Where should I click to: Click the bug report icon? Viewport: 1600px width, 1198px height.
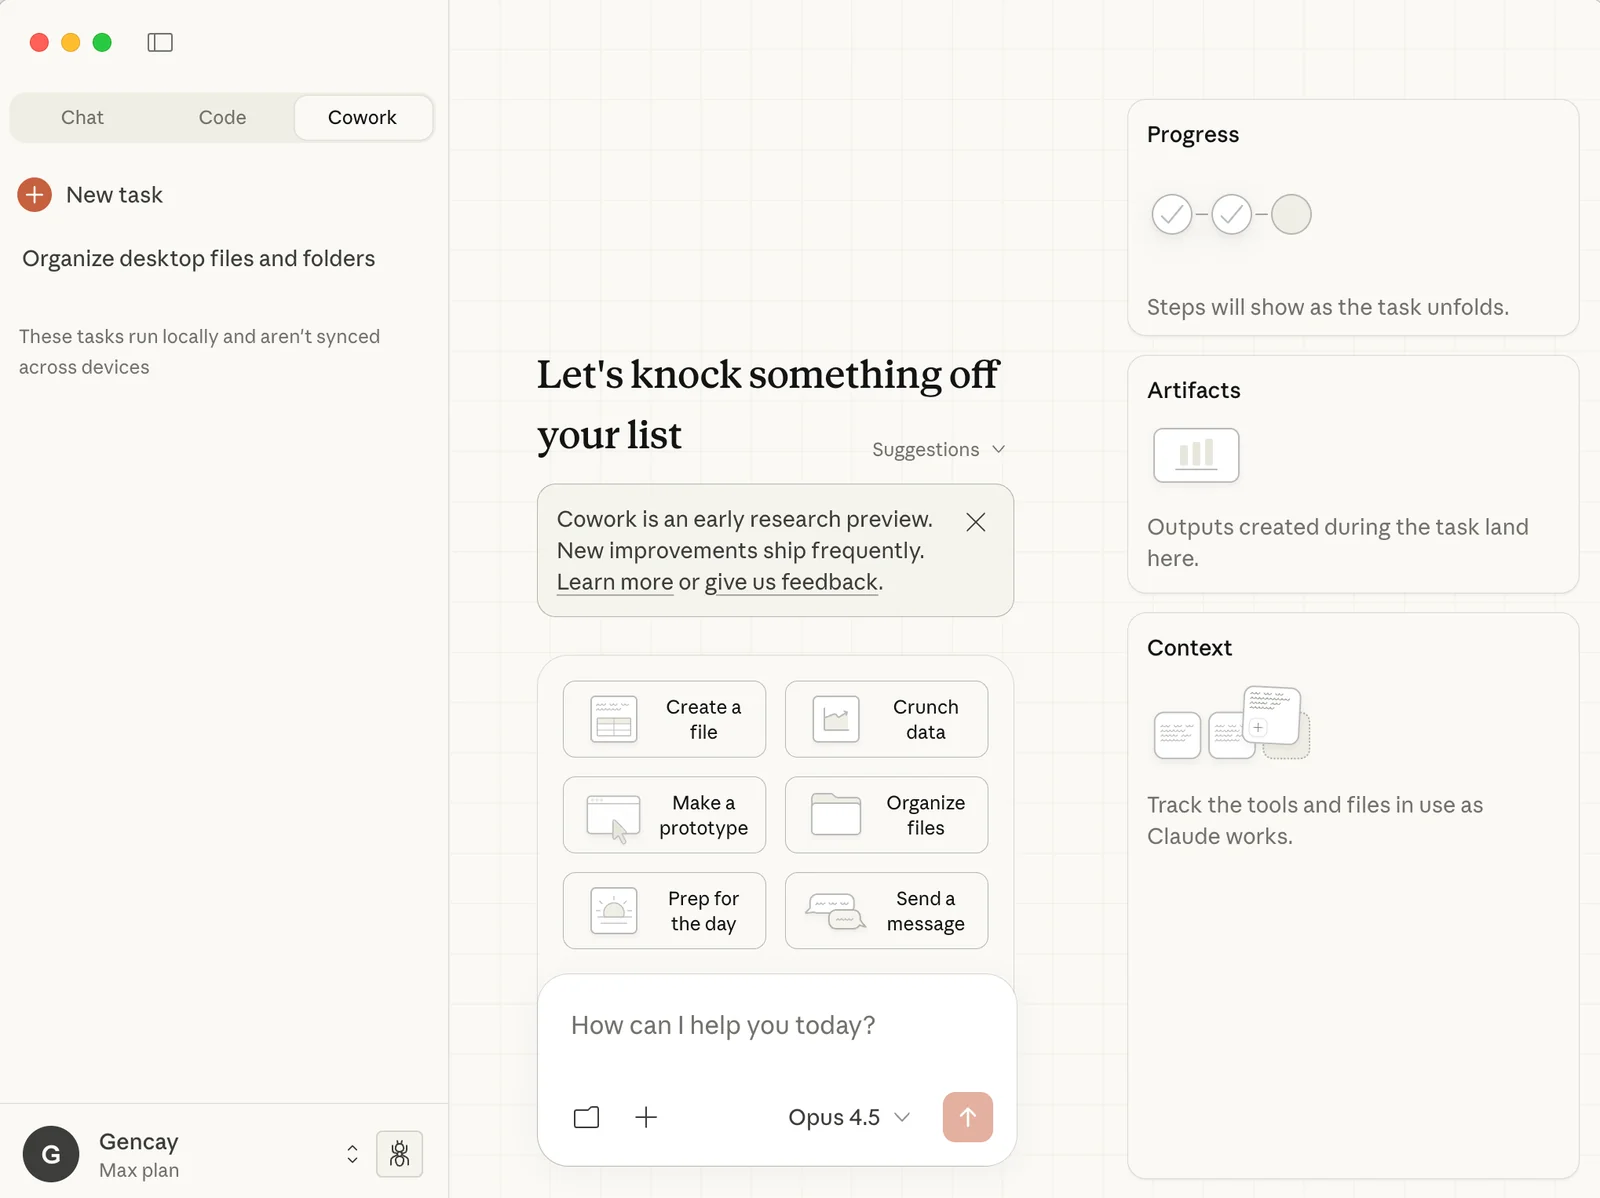[x=400, y=1154]
